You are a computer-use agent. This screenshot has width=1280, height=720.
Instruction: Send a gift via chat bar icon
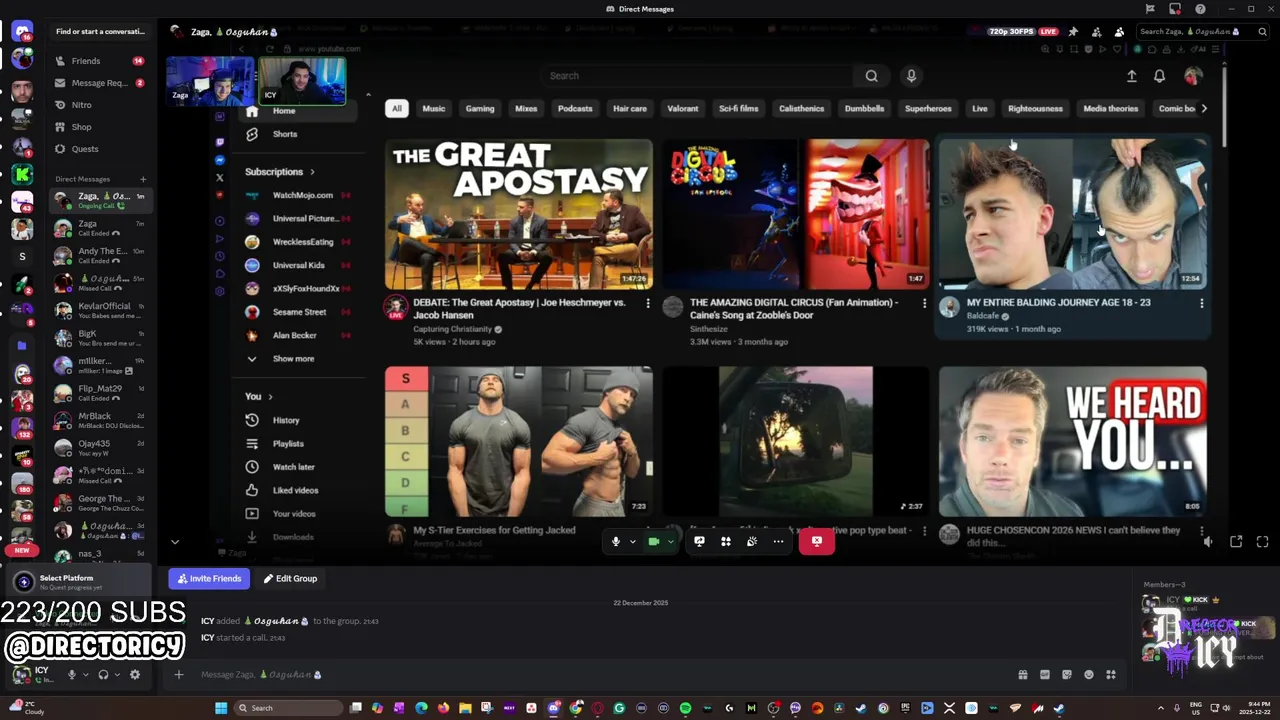1022,675
